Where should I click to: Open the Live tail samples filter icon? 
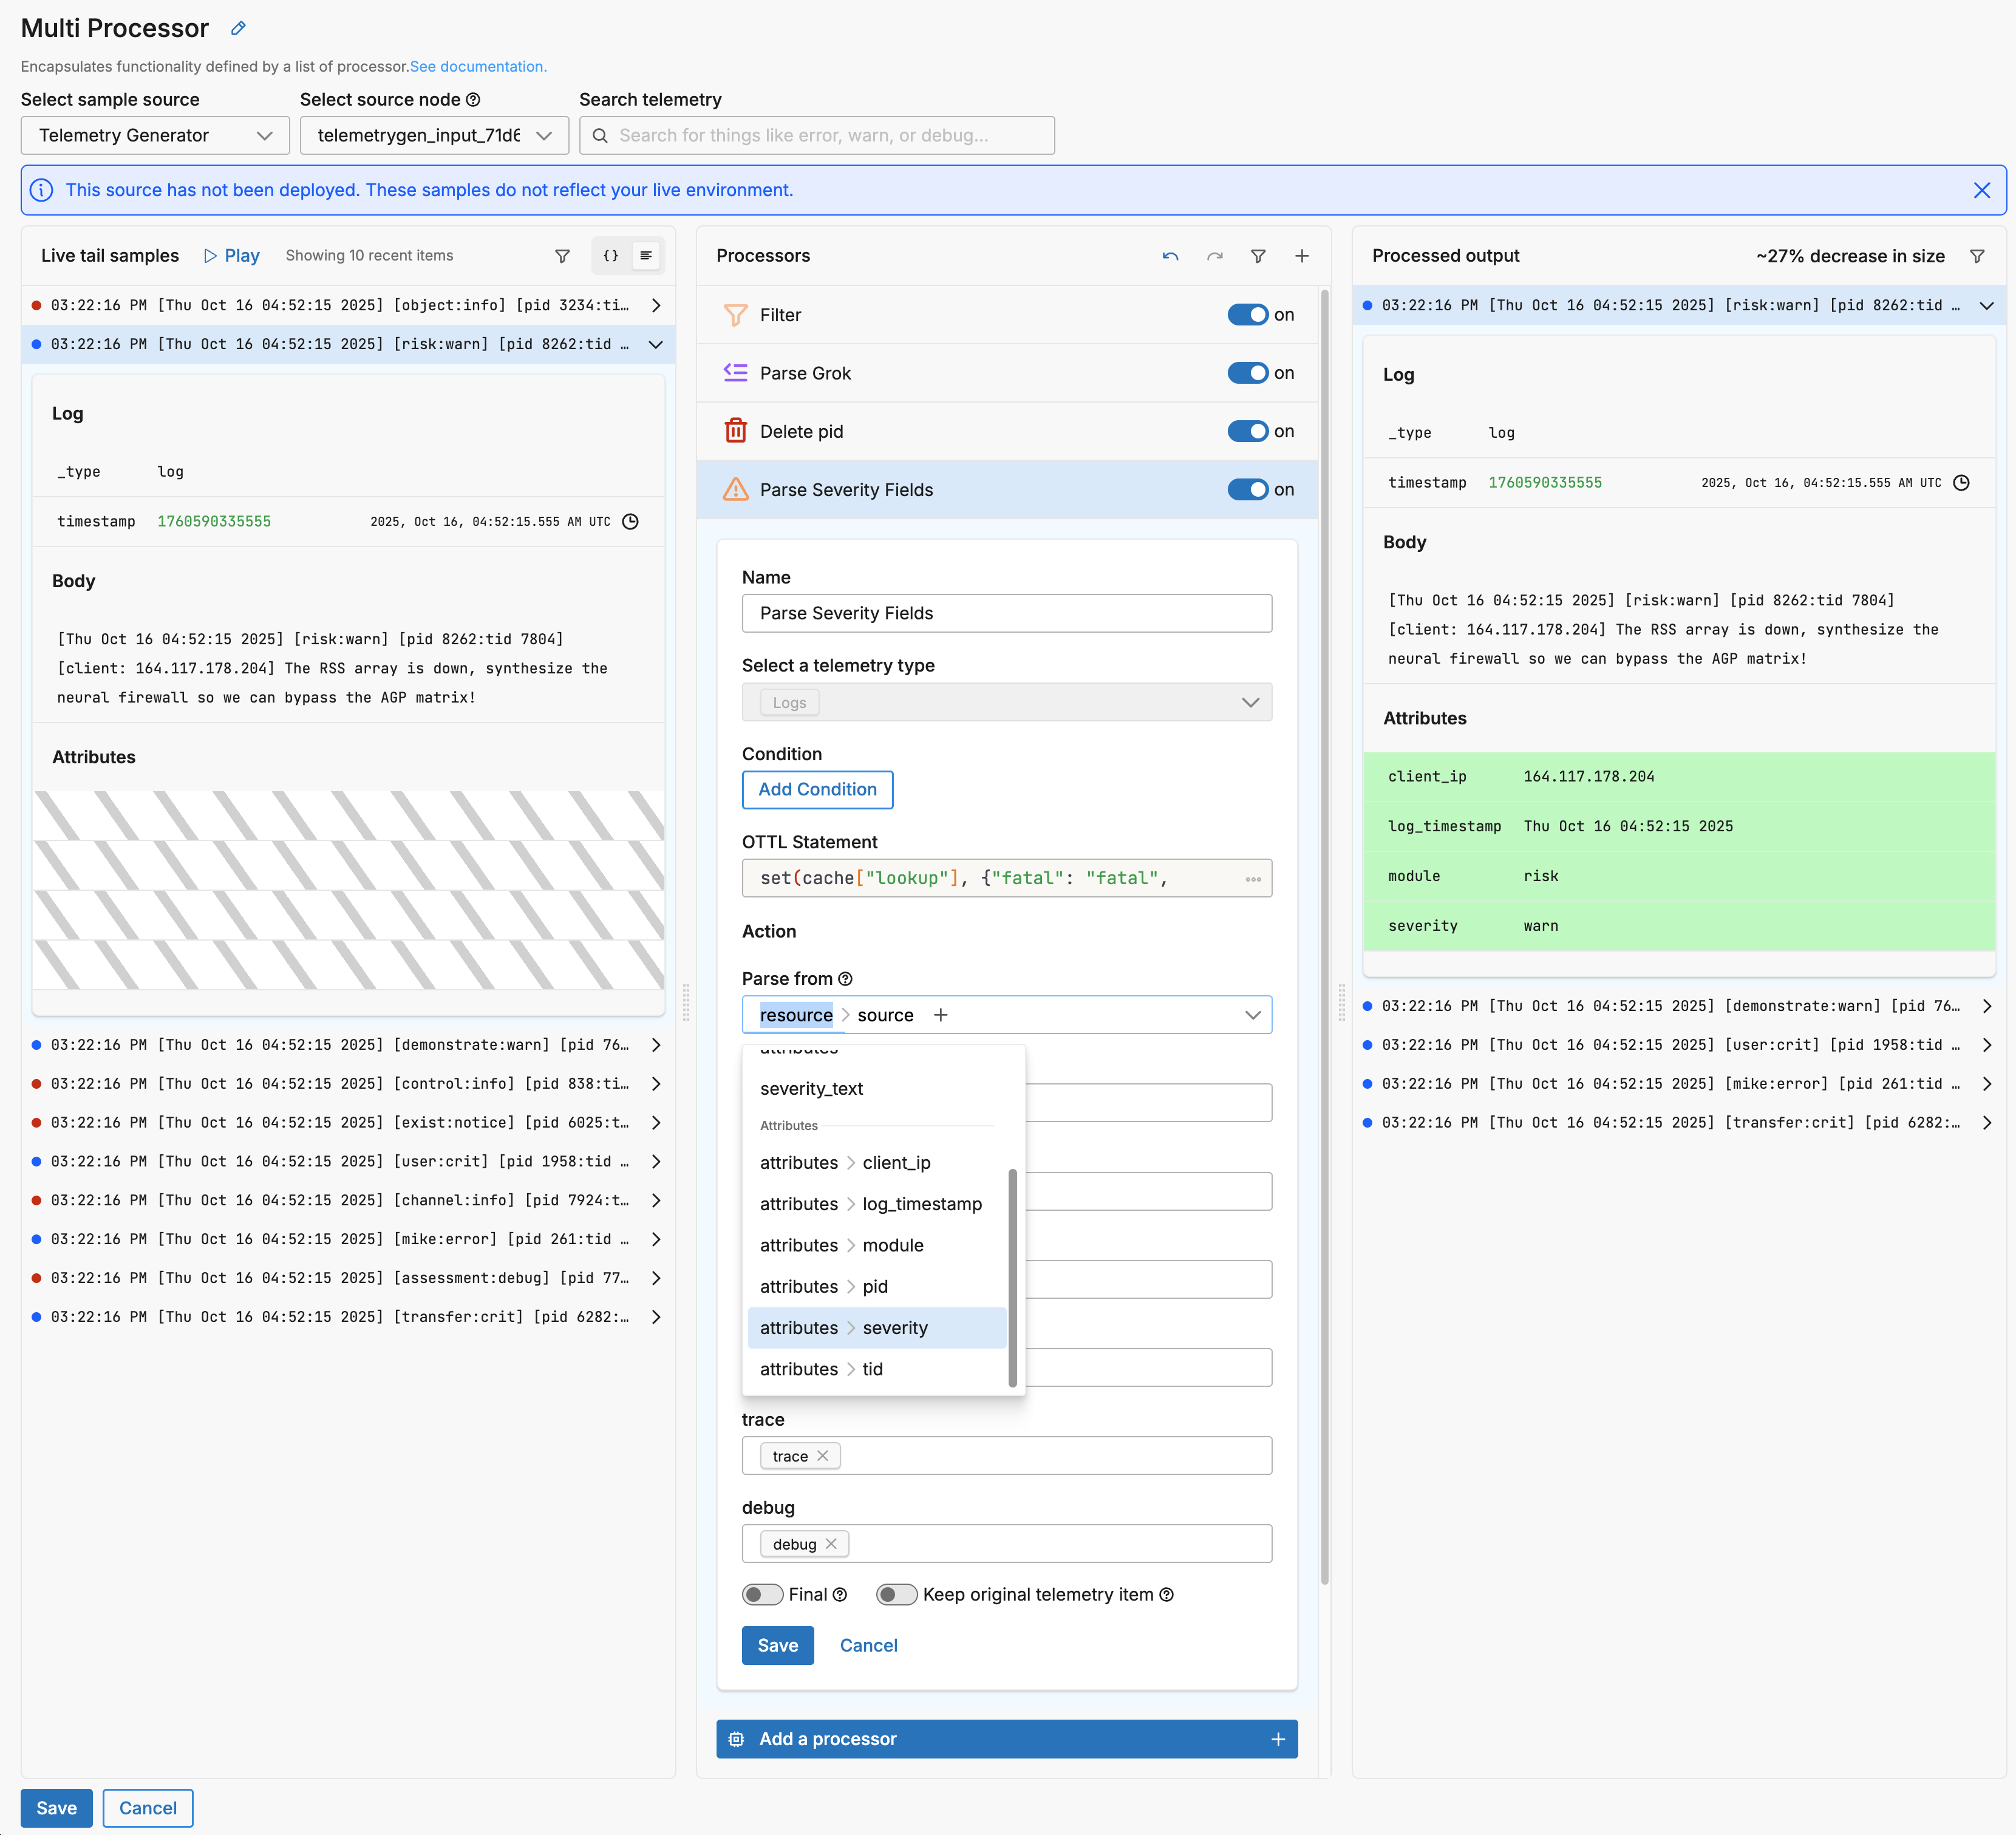pos(562,256)
